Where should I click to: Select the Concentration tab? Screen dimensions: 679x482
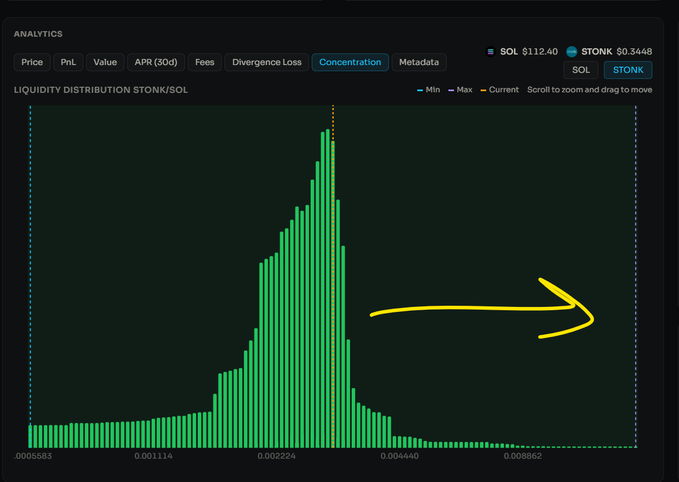tap(350, 62)
